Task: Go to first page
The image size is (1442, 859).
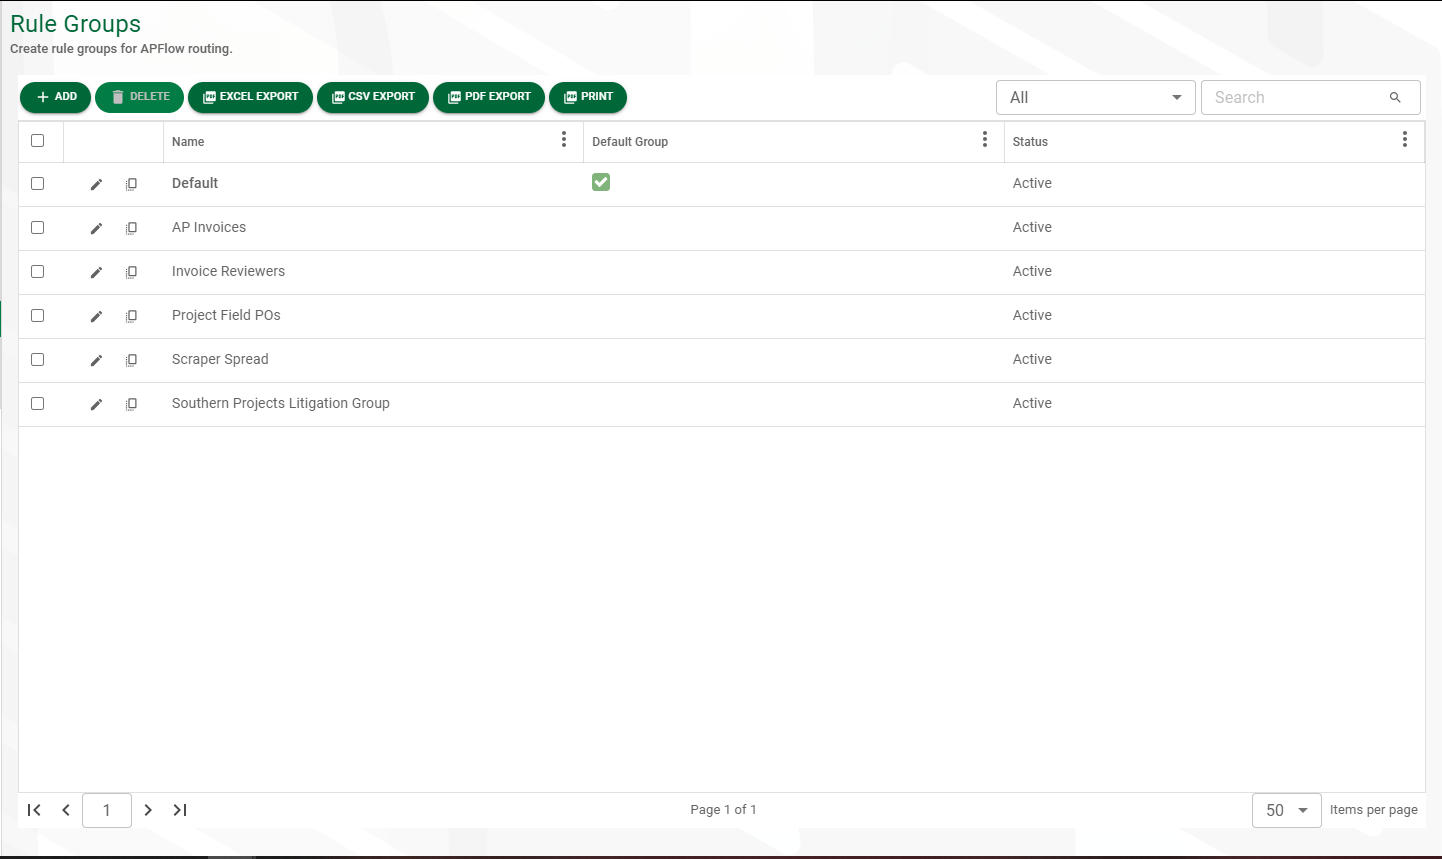Action: pos(34,810)
